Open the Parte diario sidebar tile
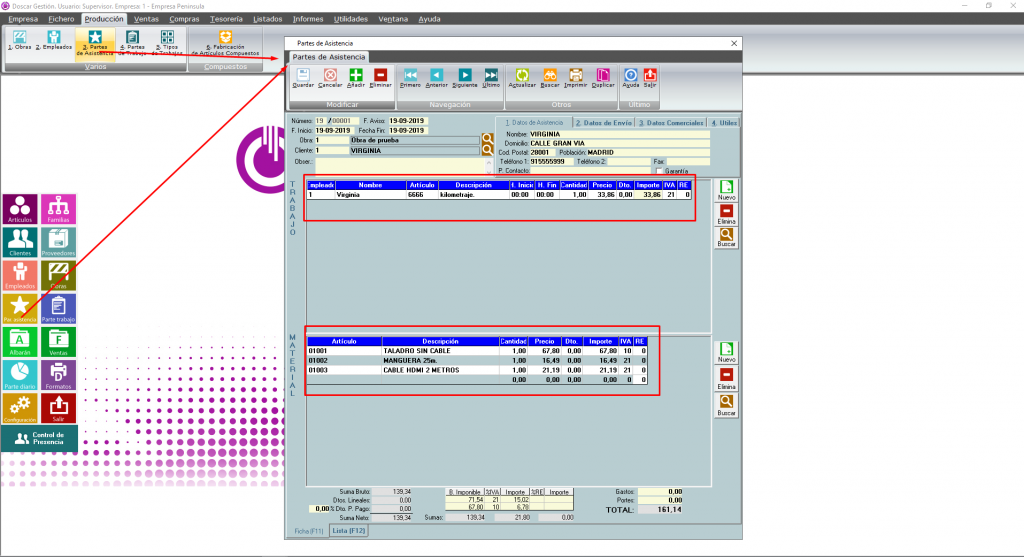 click(x=20, y=375)
